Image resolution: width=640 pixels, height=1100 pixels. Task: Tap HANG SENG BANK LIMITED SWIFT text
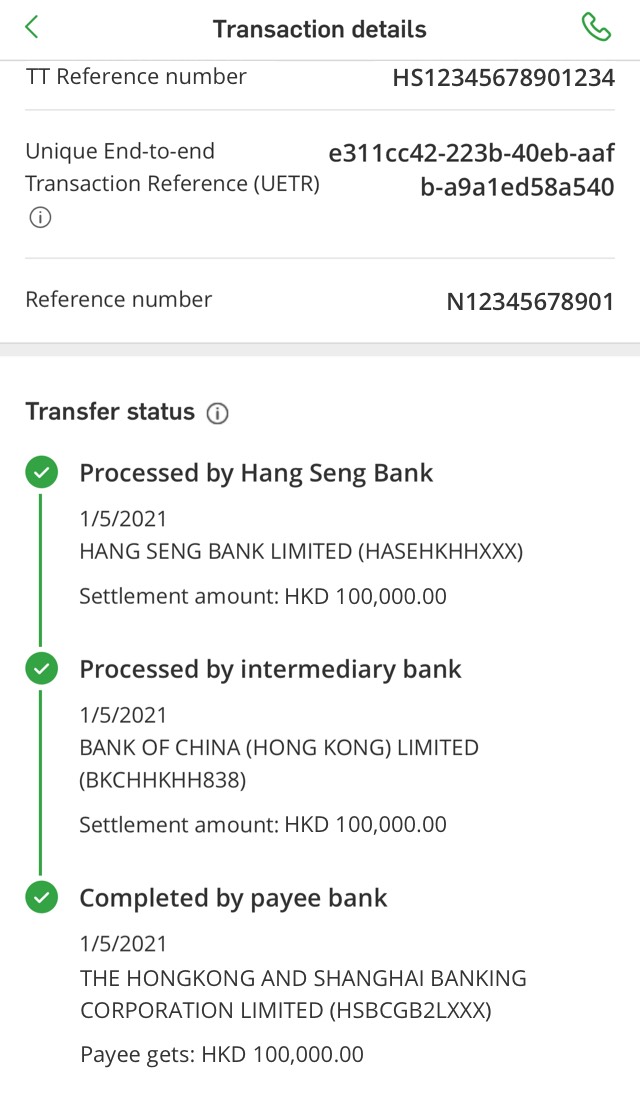tap(301, 551)
